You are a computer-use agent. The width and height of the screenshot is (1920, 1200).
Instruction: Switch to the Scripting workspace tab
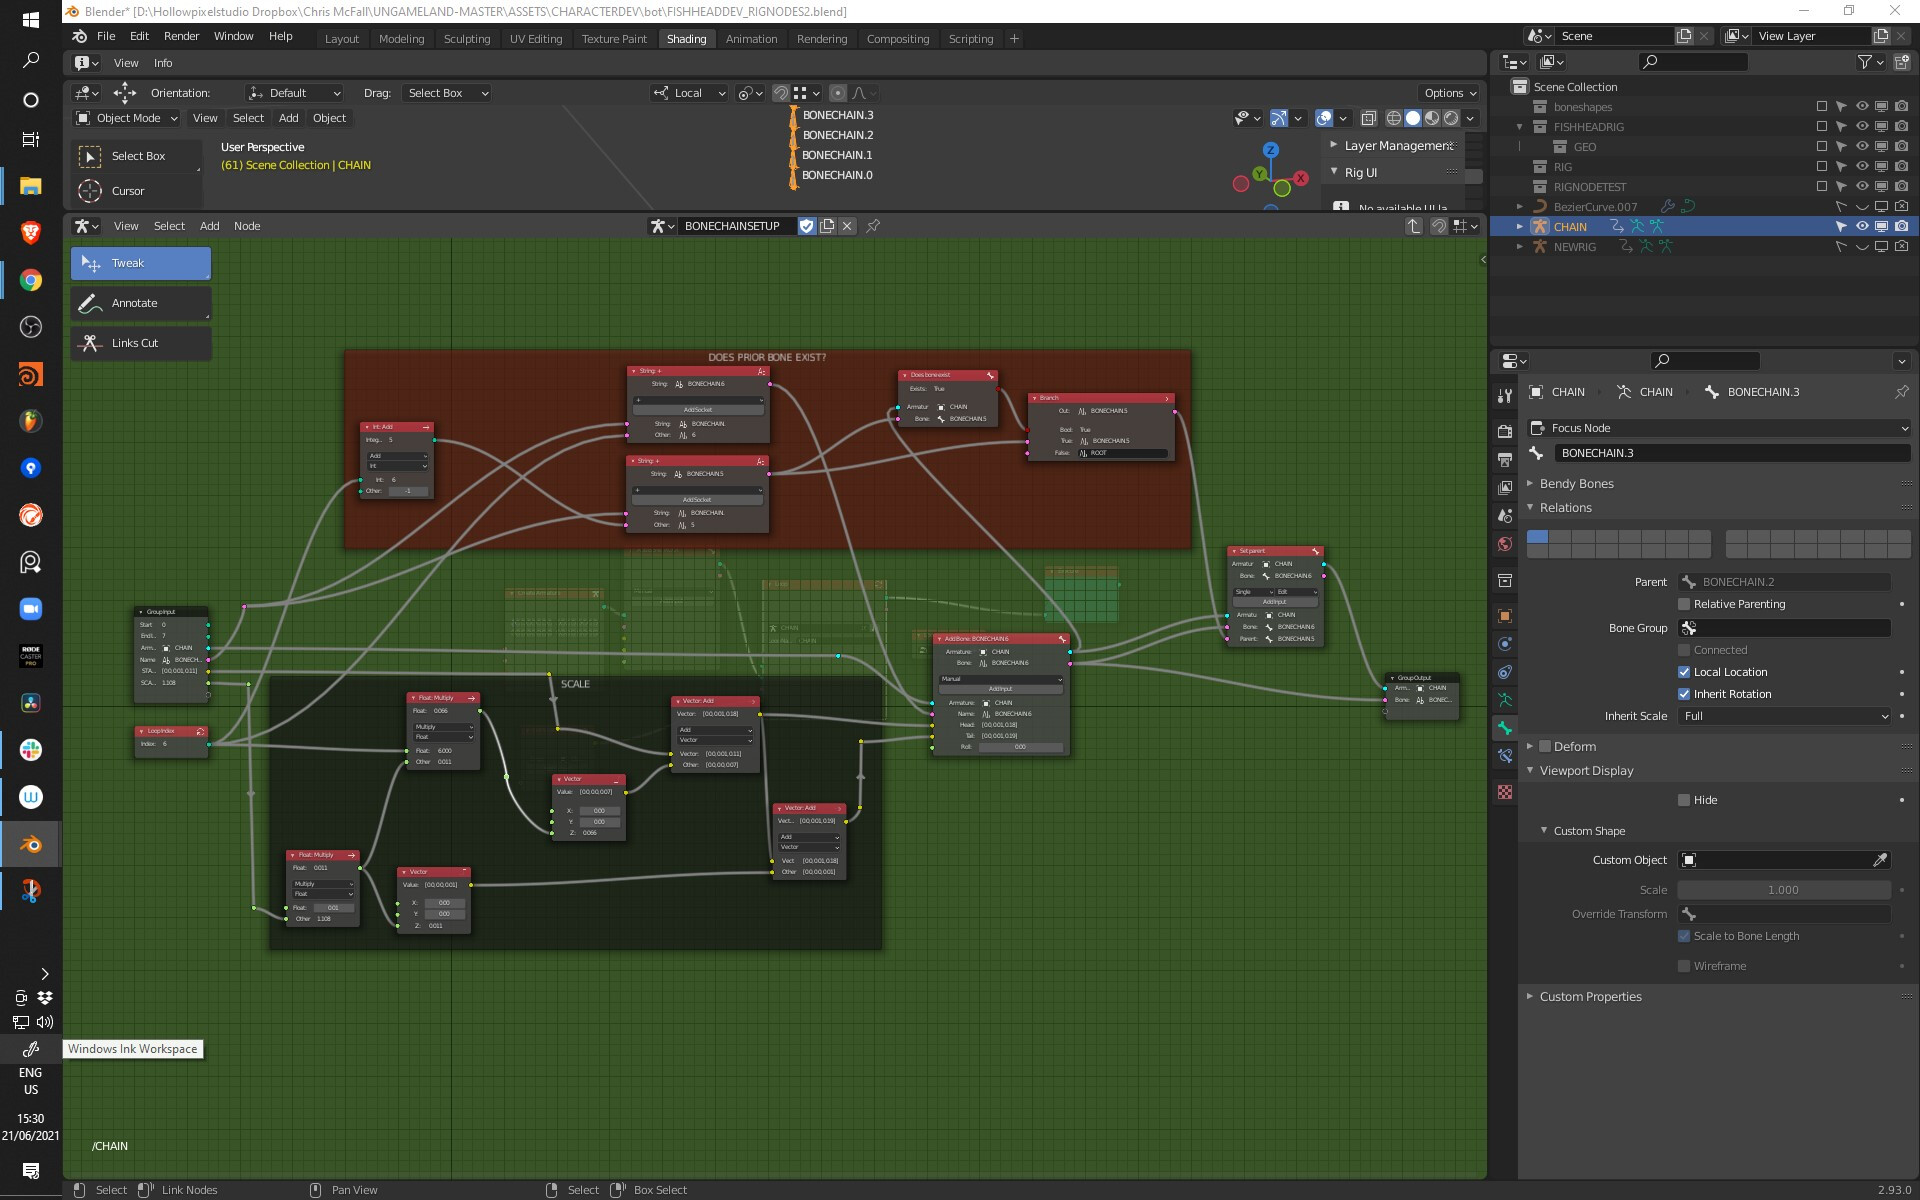pyautogui.click(x=970, y=39)
